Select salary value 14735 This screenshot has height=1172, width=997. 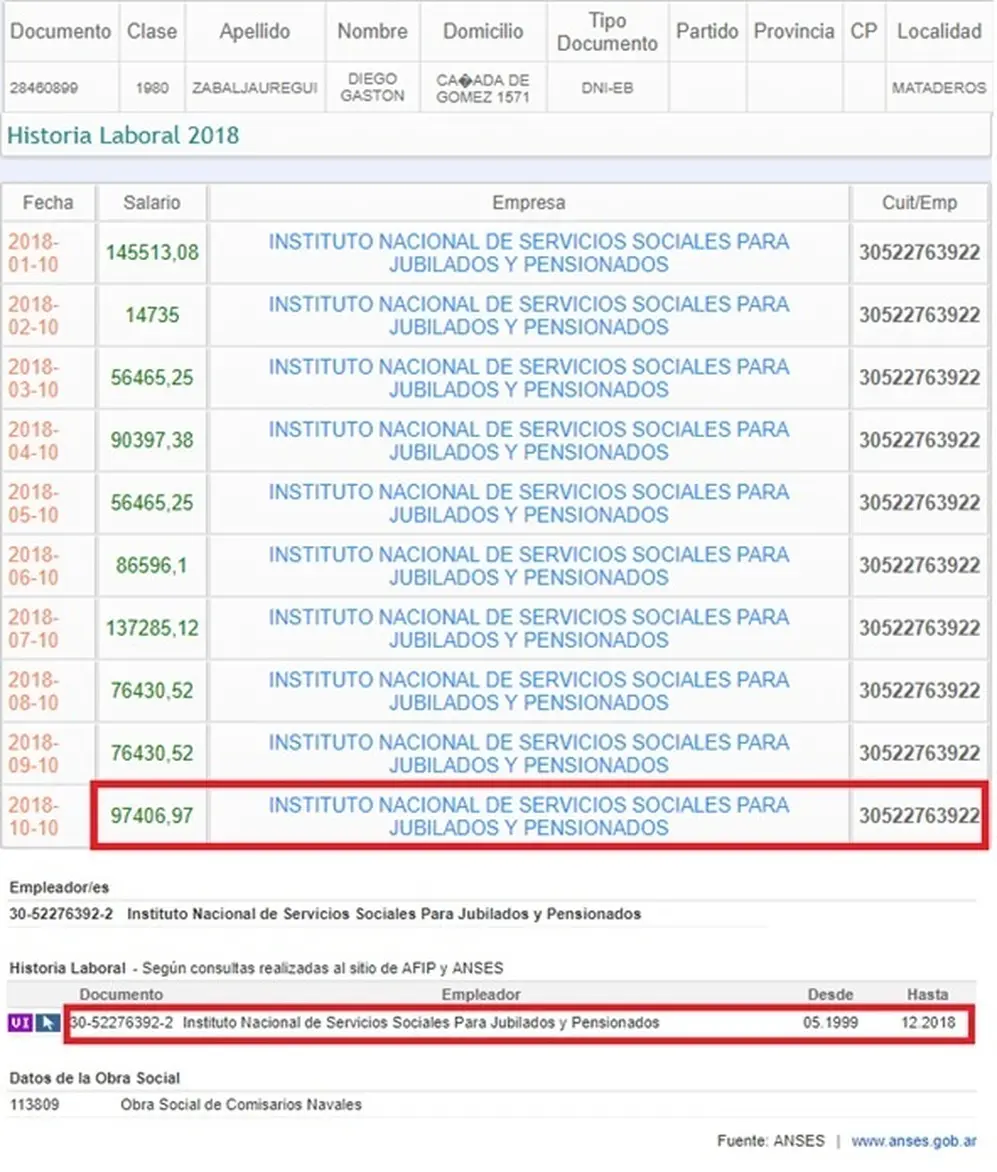pos(152,315)
